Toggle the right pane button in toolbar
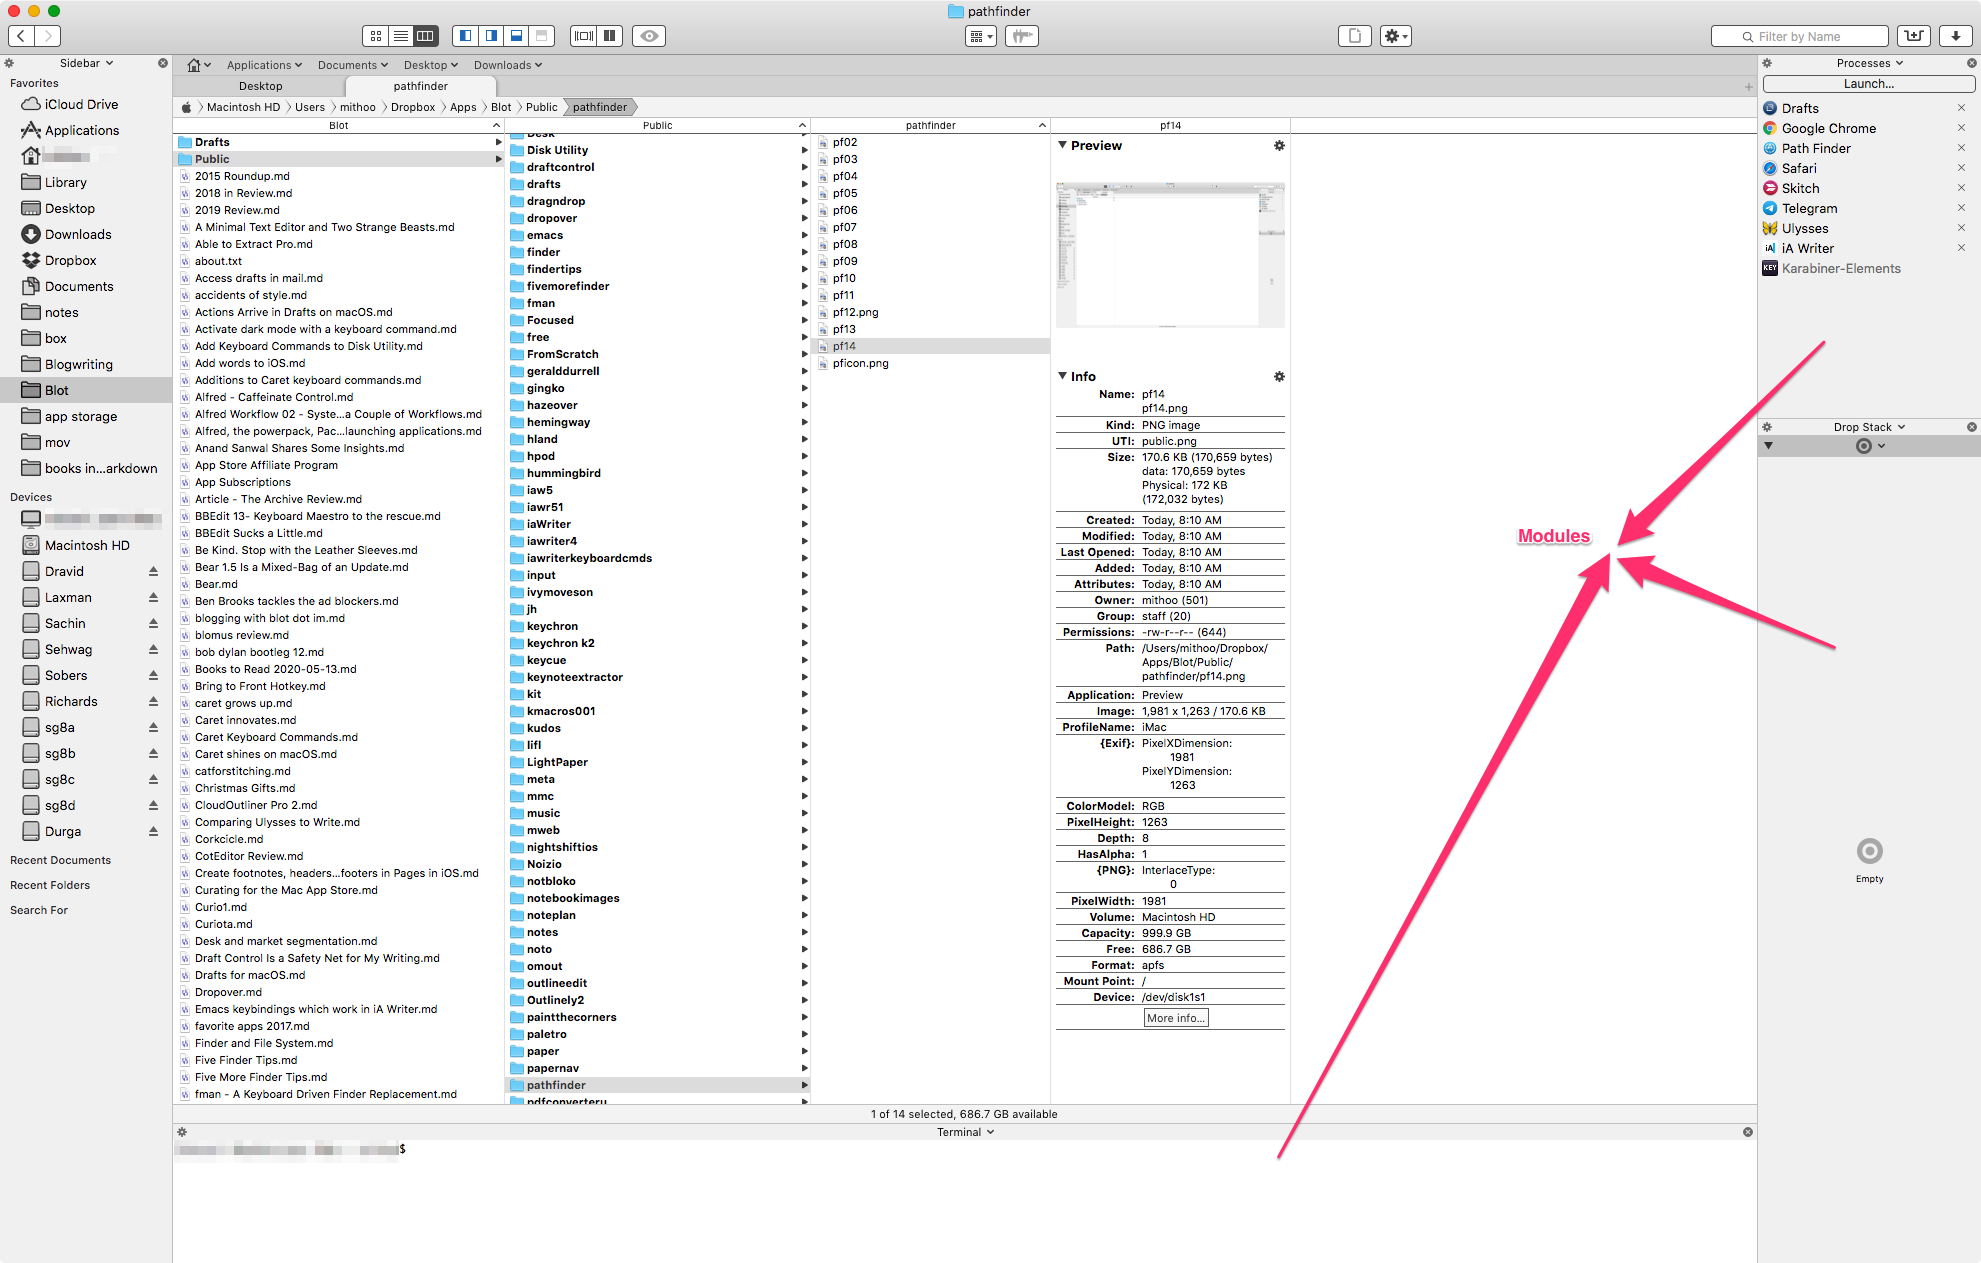The image size is (1981, 1263). click(x=491, y=36)
